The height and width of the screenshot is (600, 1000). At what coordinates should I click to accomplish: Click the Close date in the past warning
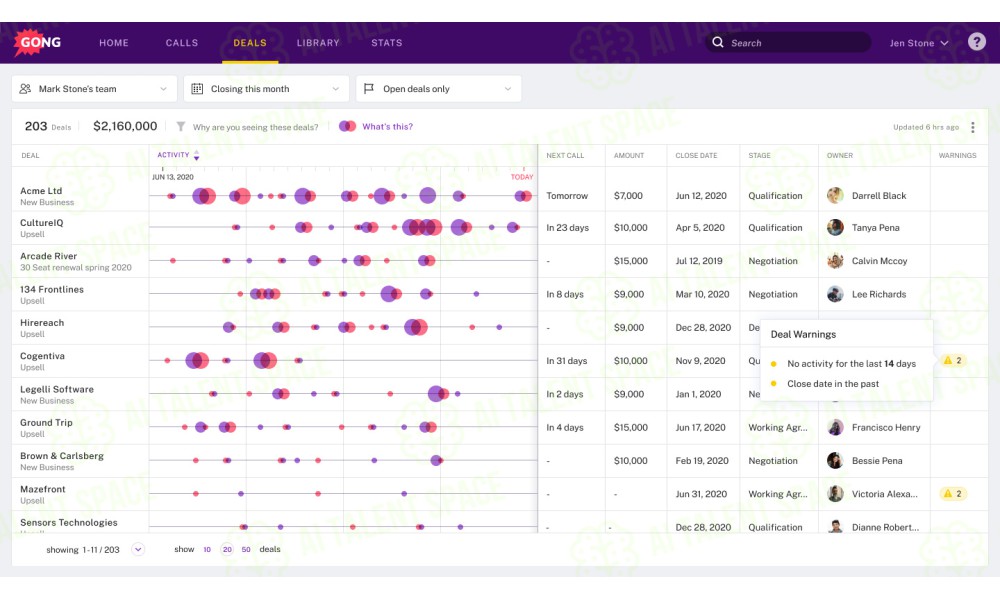coord(833,383)
